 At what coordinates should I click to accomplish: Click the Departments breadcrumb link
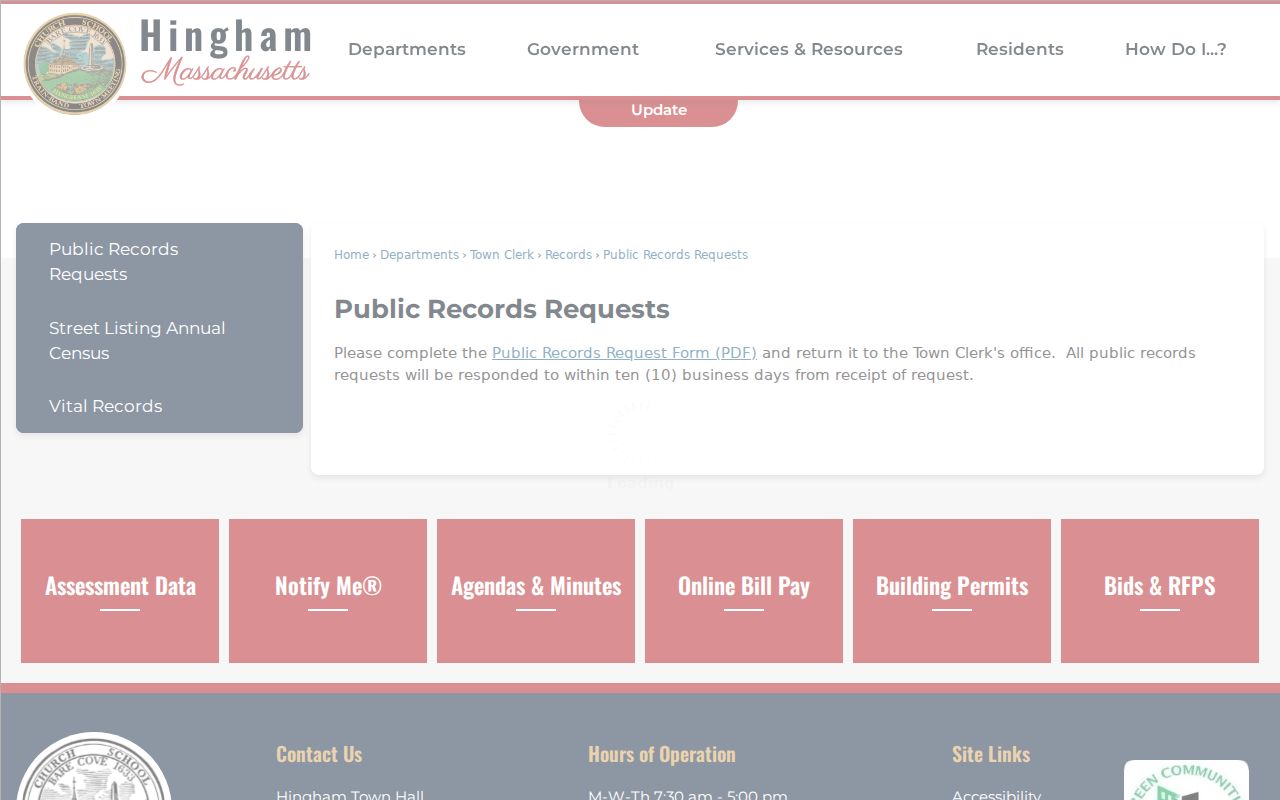click(x=420, y=255)
